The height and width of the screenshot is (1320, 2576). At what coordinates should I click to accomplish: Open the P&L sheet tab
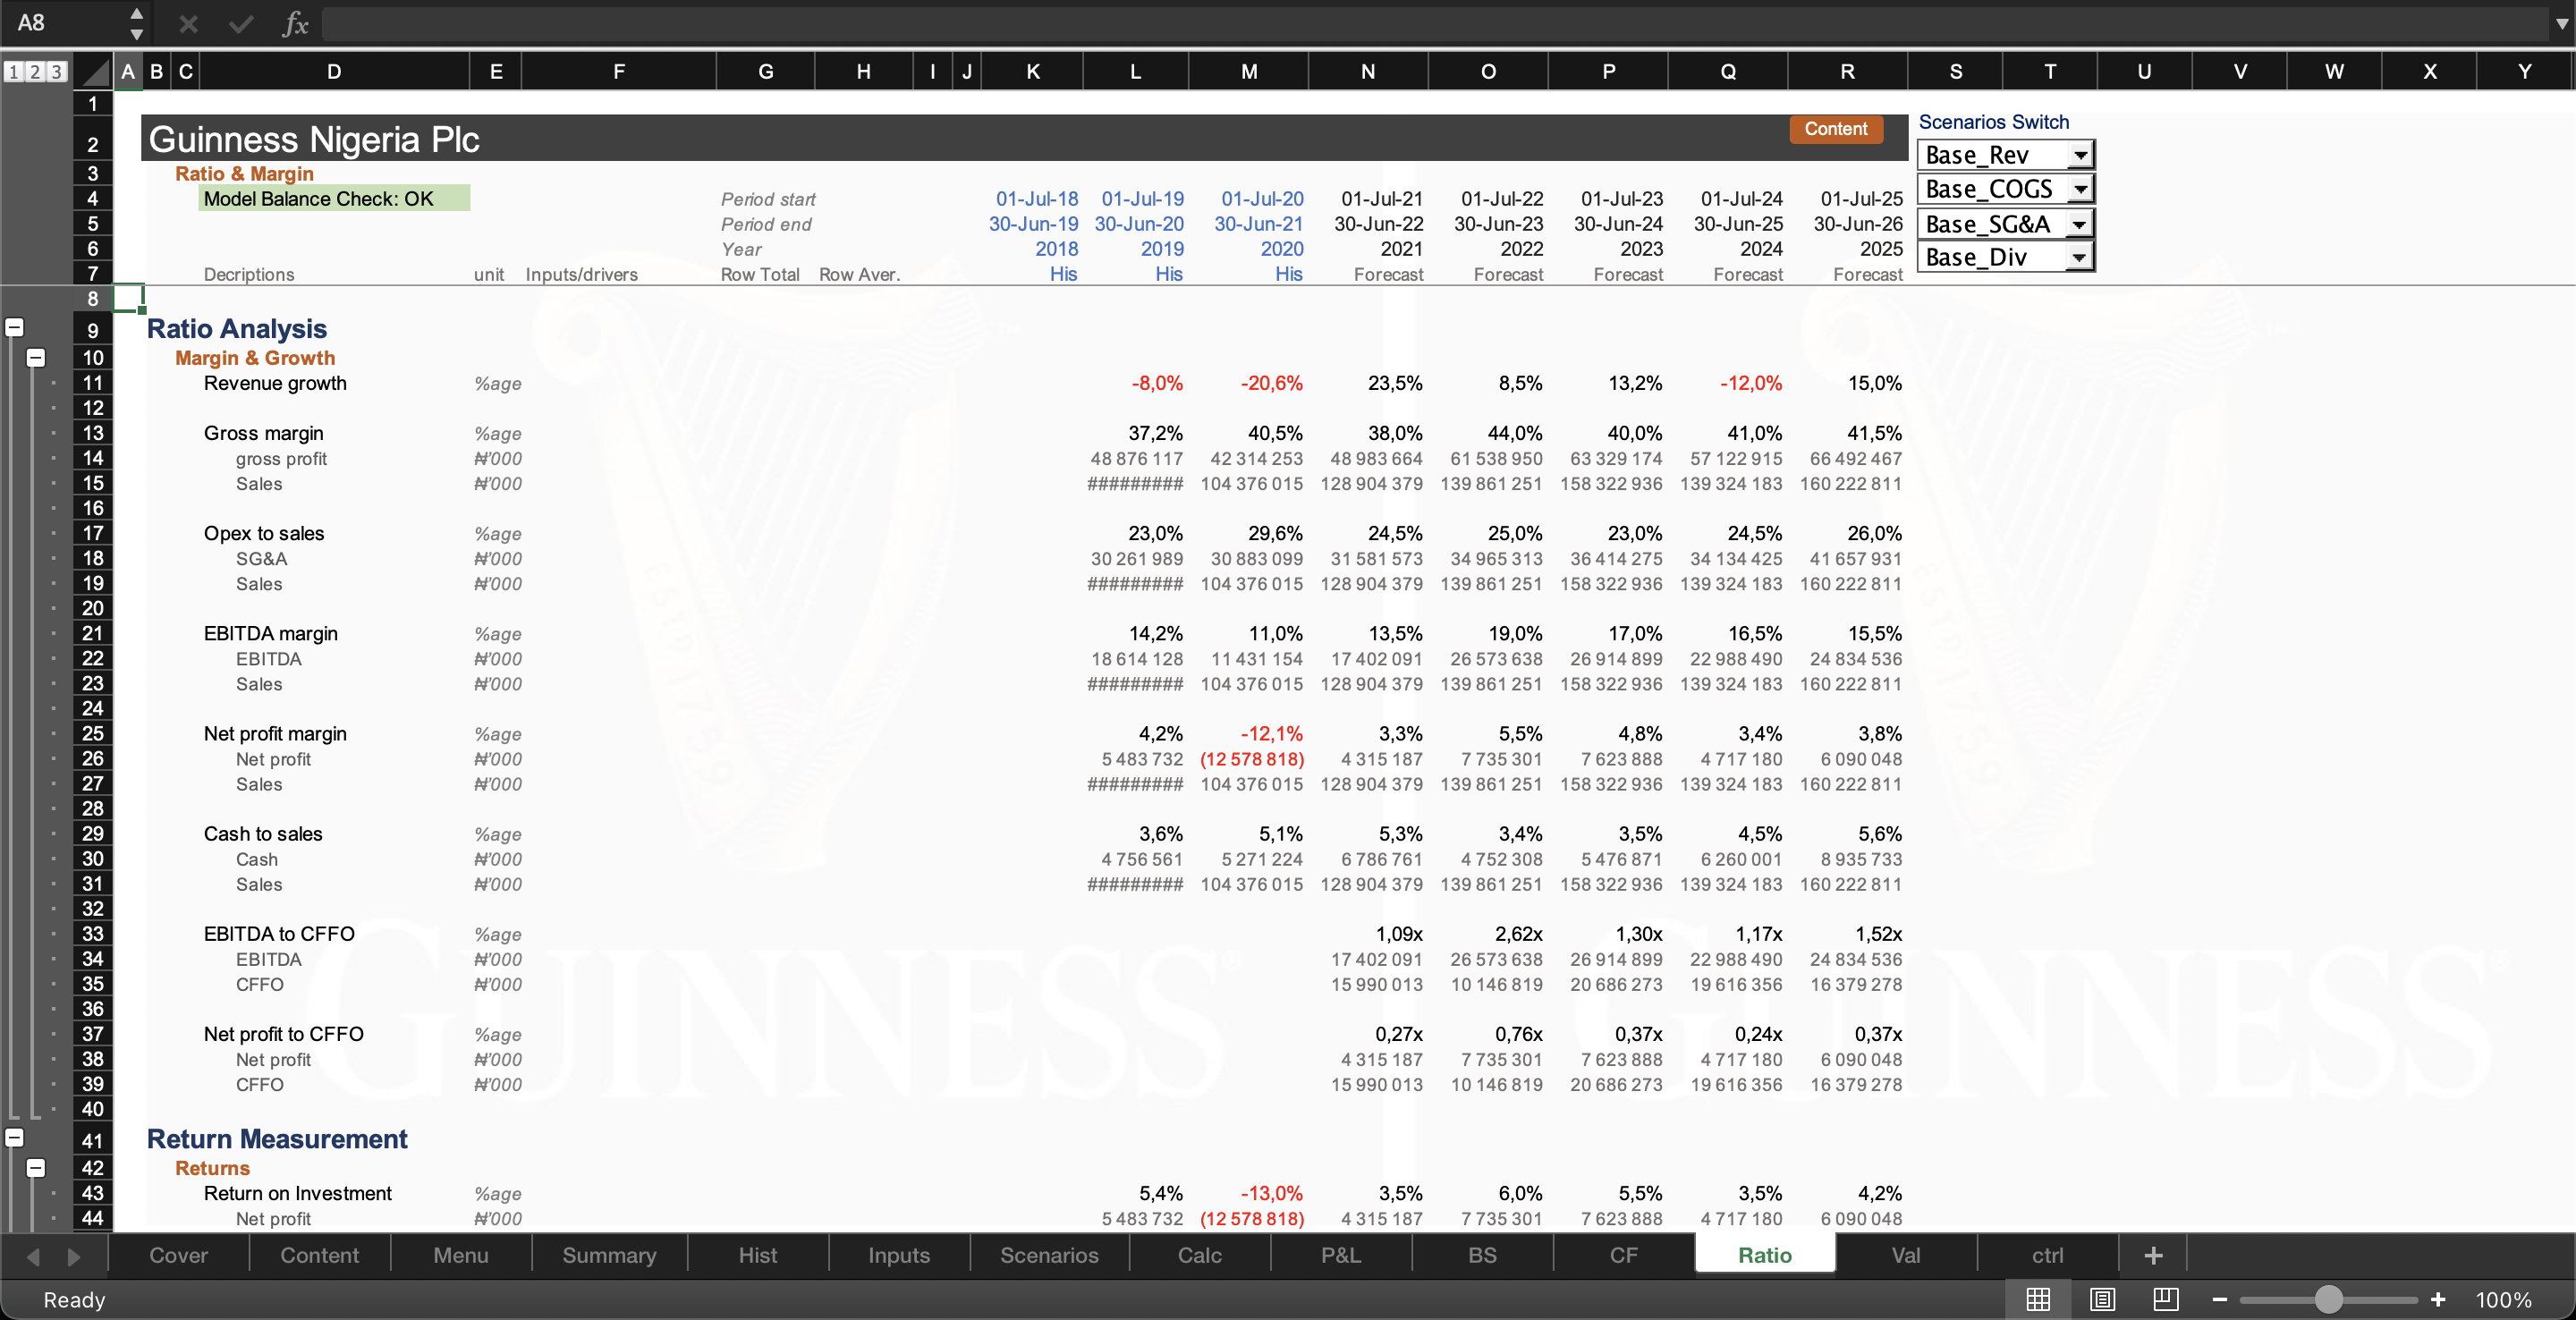click(1340, 1255)
